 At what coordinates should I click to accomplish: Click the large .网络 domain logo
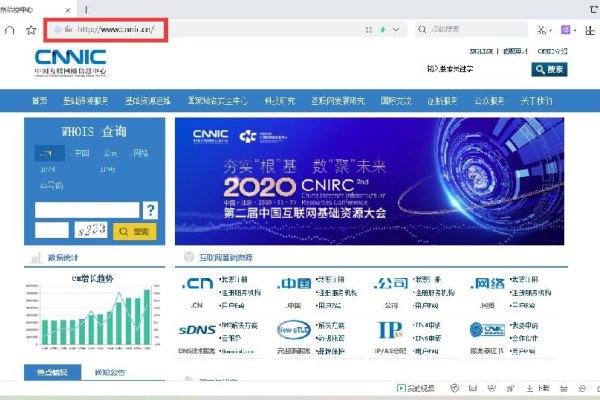pos(487,284)
